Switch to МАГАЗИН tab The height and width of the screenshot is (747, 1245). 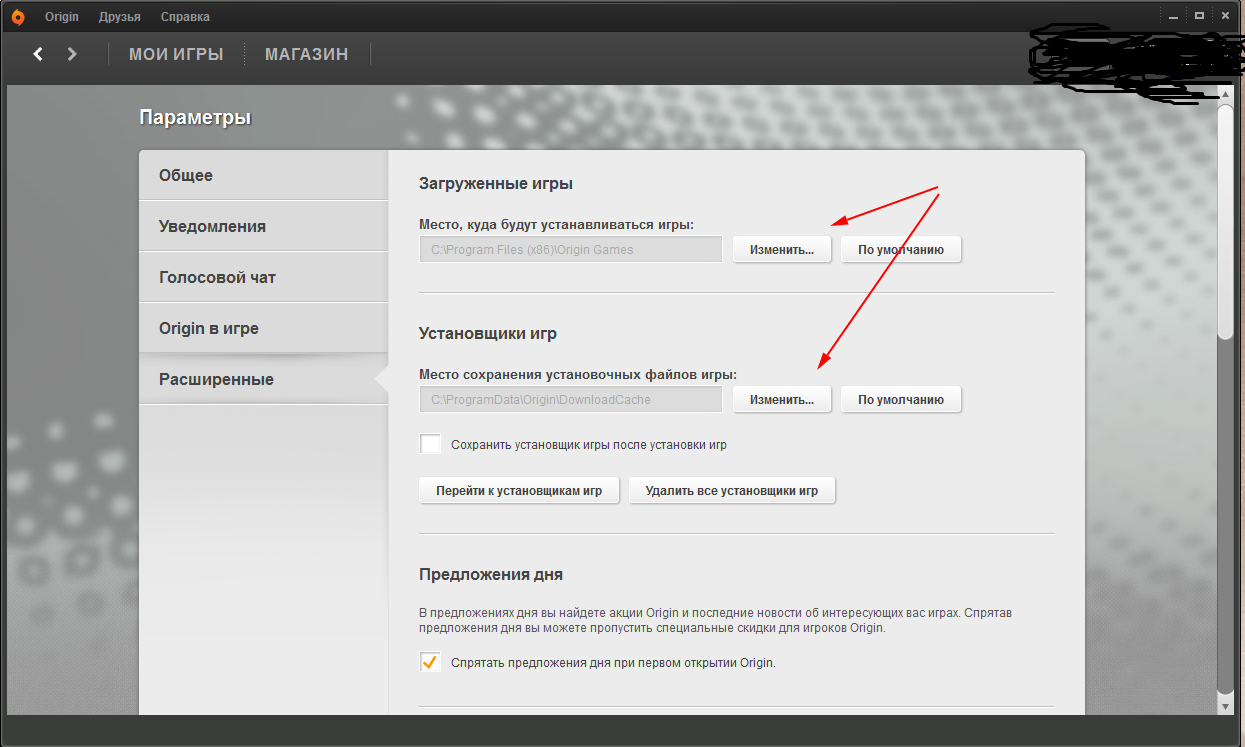[307, 54]
